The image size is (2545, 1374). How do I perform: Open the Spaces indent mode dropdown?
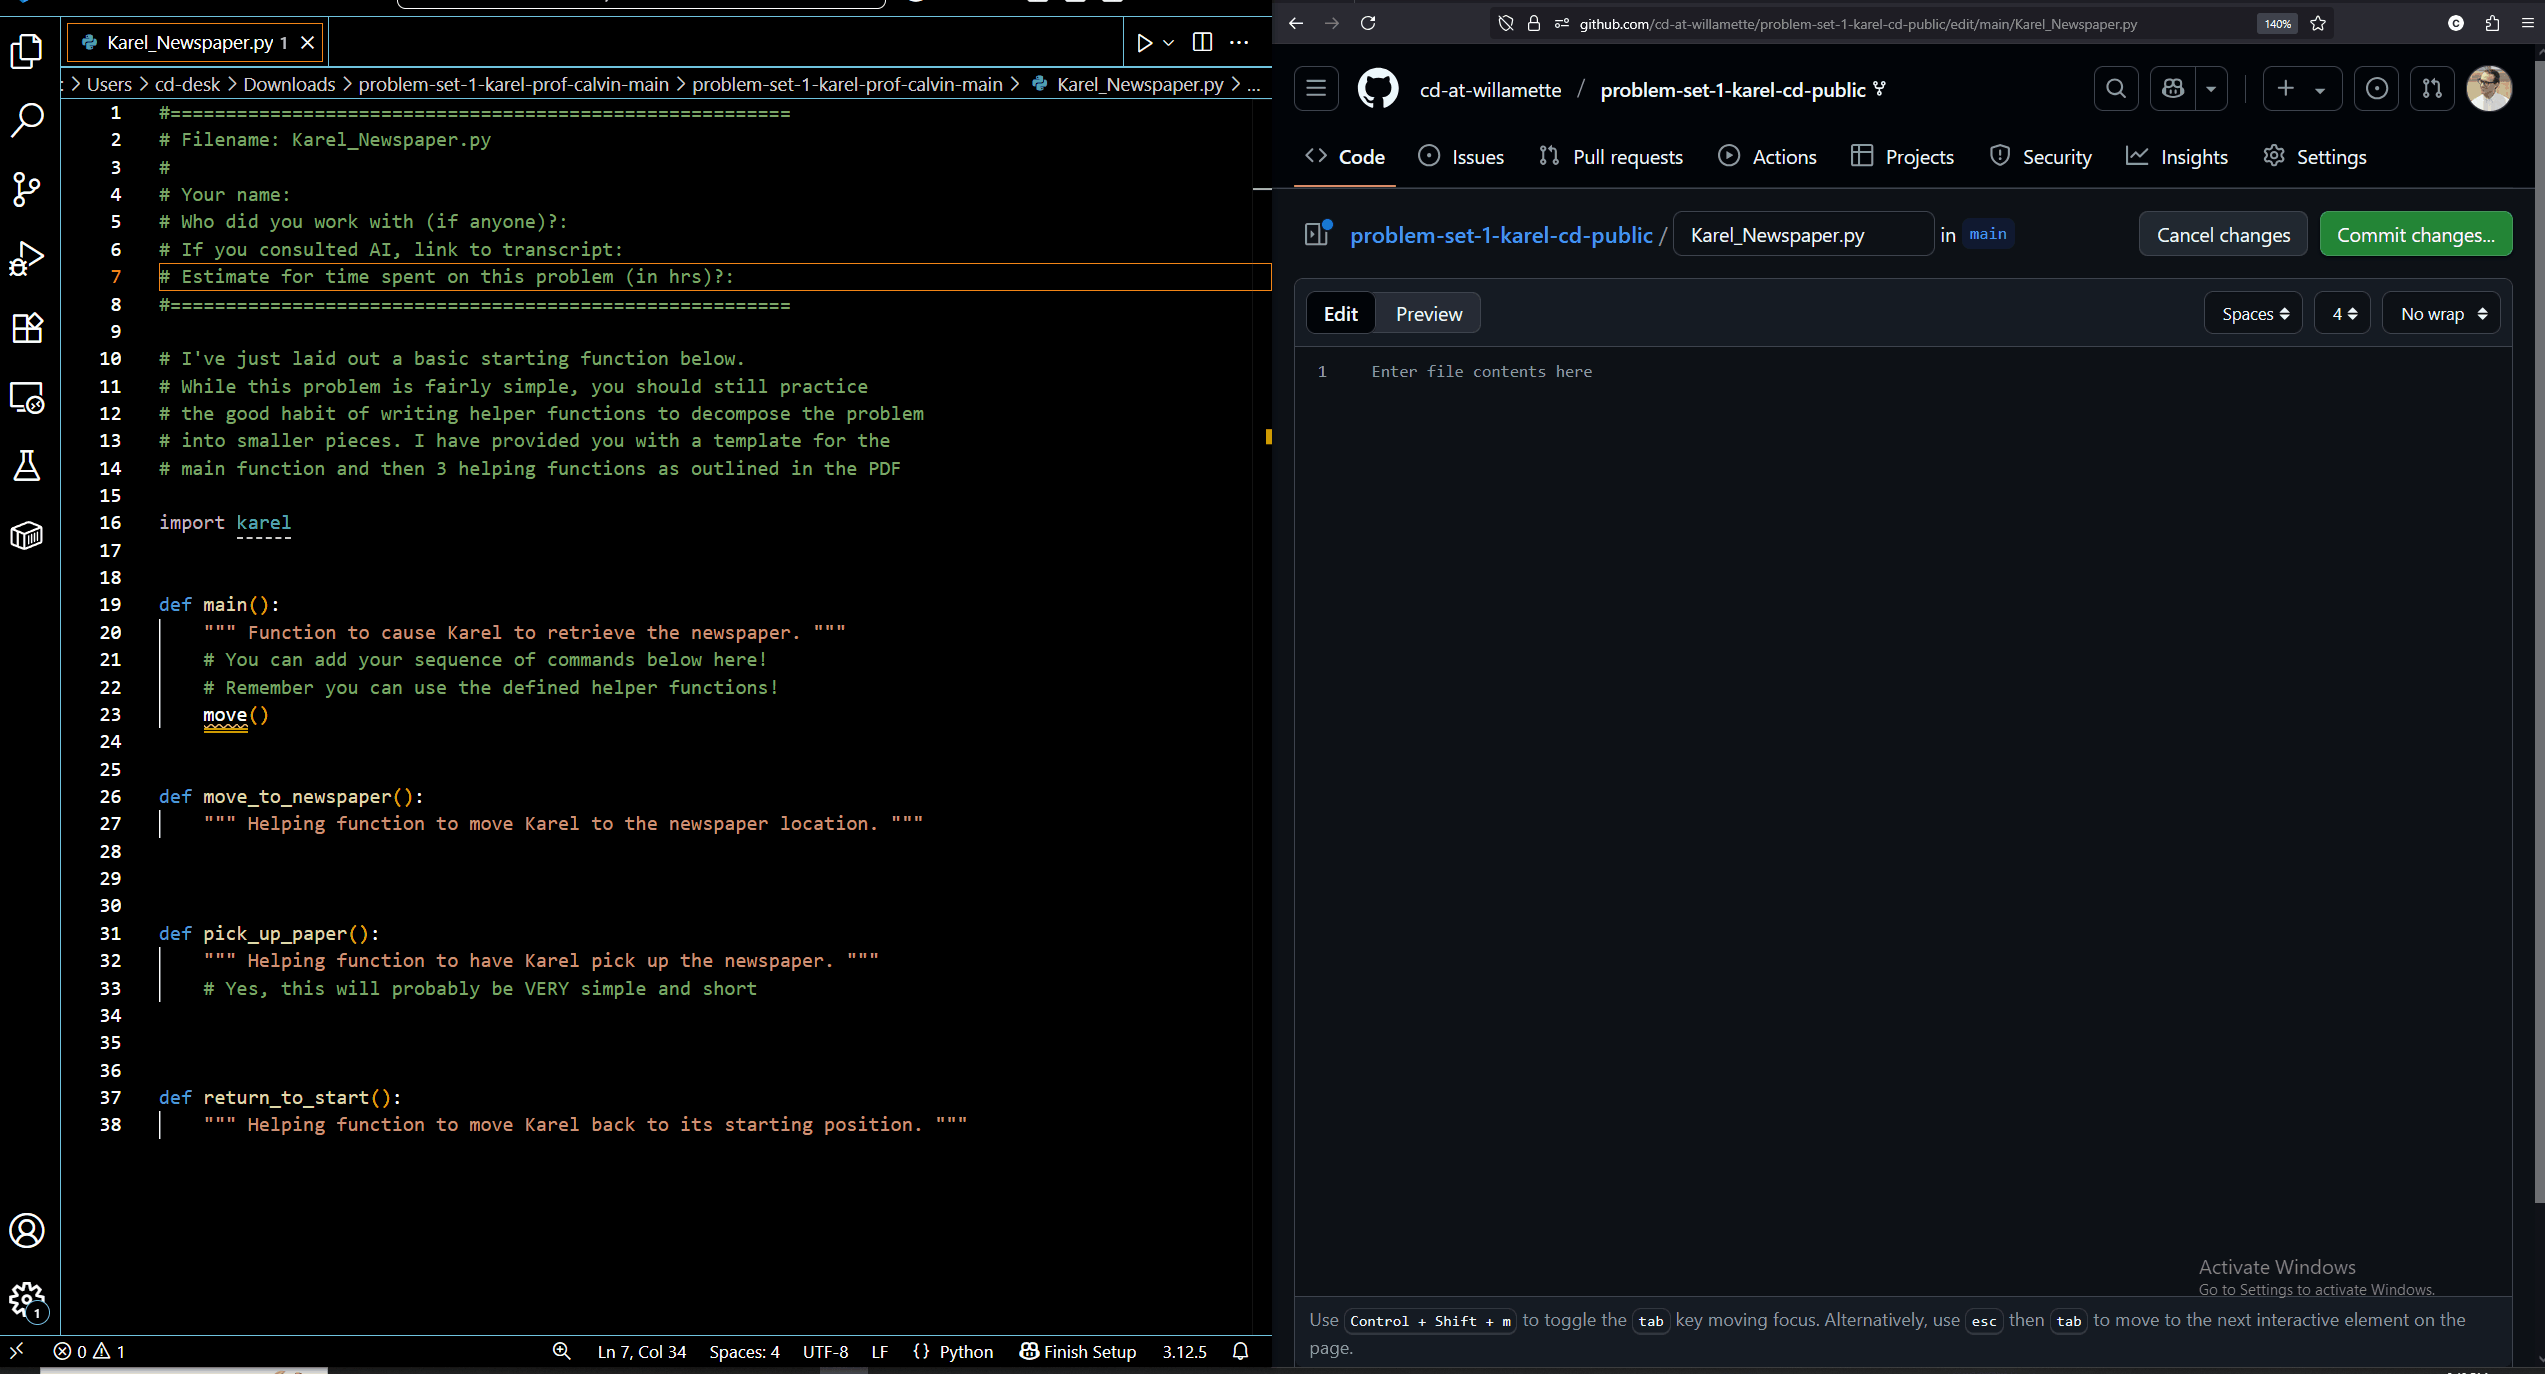tap(2254, 314)
